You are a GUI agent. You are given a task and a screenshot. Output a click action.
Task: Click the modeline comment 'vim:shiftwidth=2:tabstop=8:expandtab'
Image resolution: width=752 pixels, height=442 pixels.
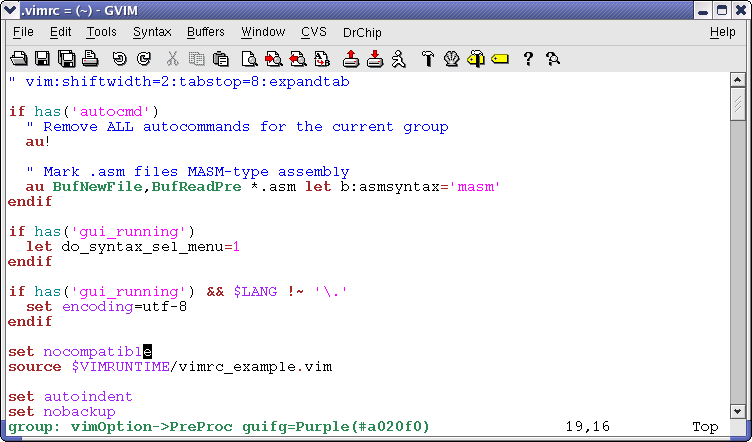click(188, 82)
